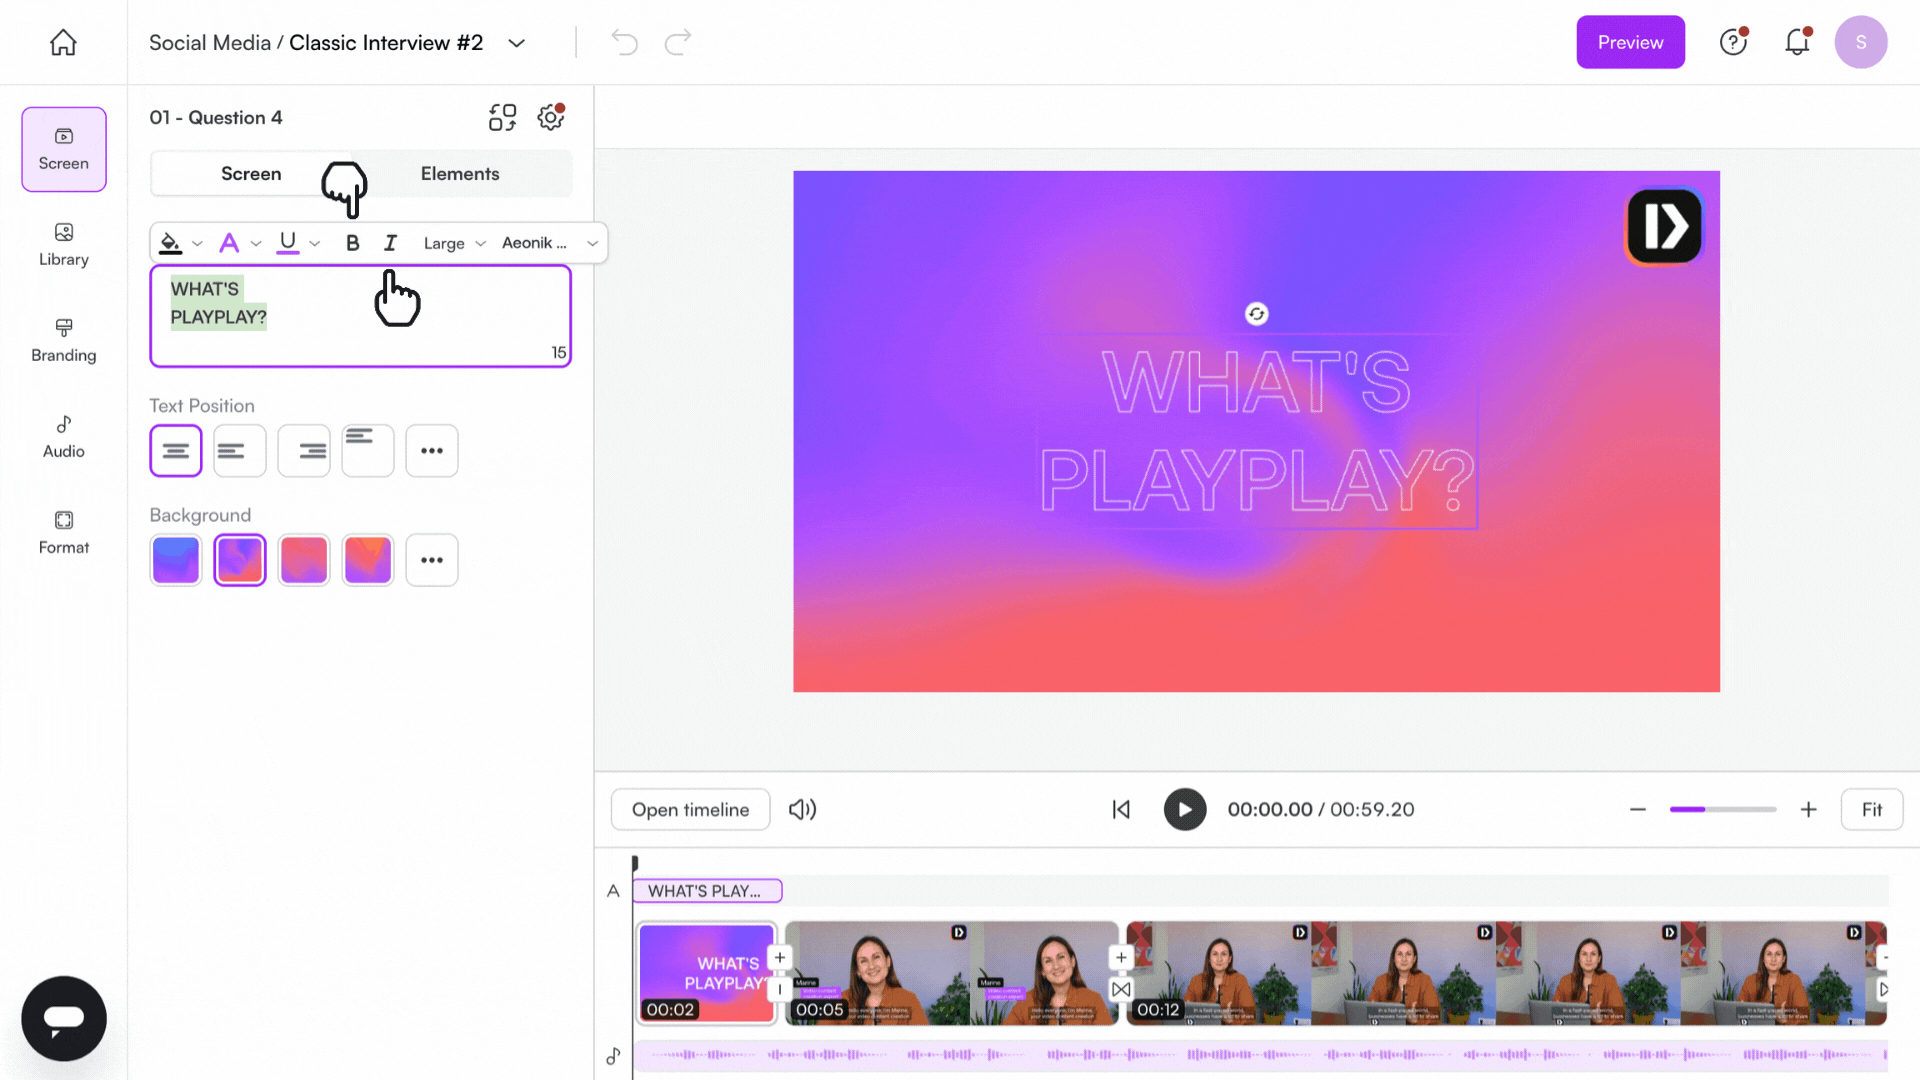Click the Open timeline button
Image resolution: width=1920 pixels, height=1080 pixels.
pyautogui.click(x=690, y=809)
